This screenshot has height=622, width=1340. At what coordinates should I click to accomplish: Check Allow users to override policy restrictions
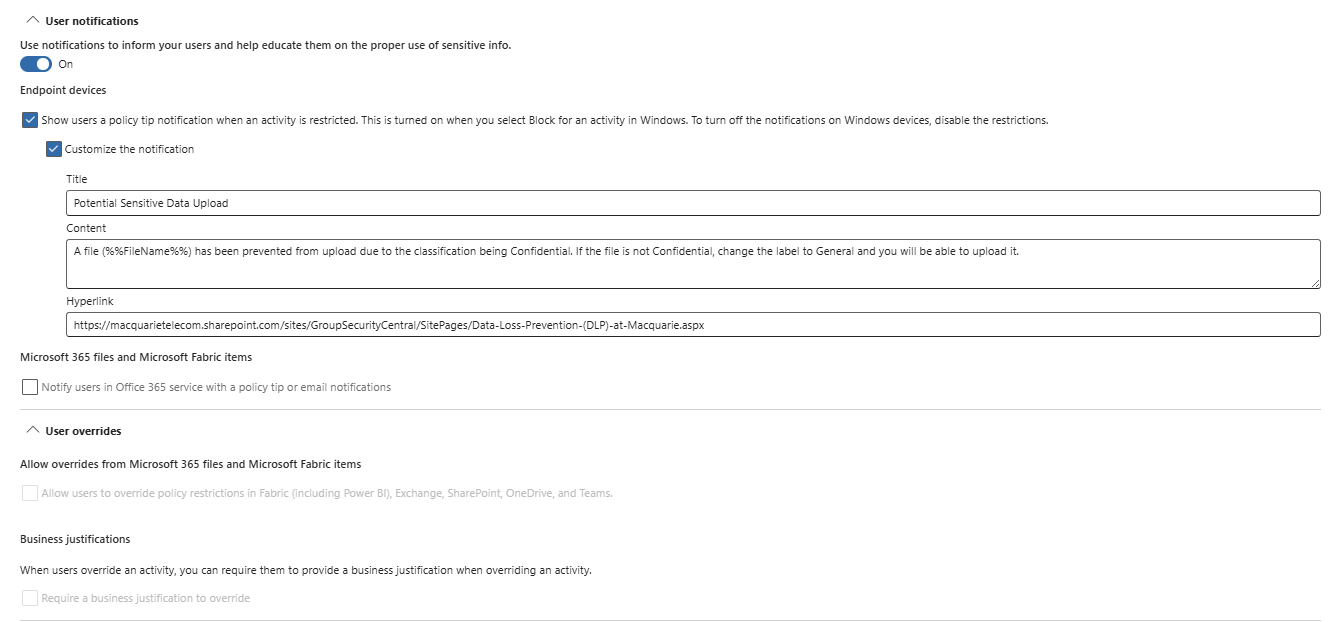click(x=29, y=493)
